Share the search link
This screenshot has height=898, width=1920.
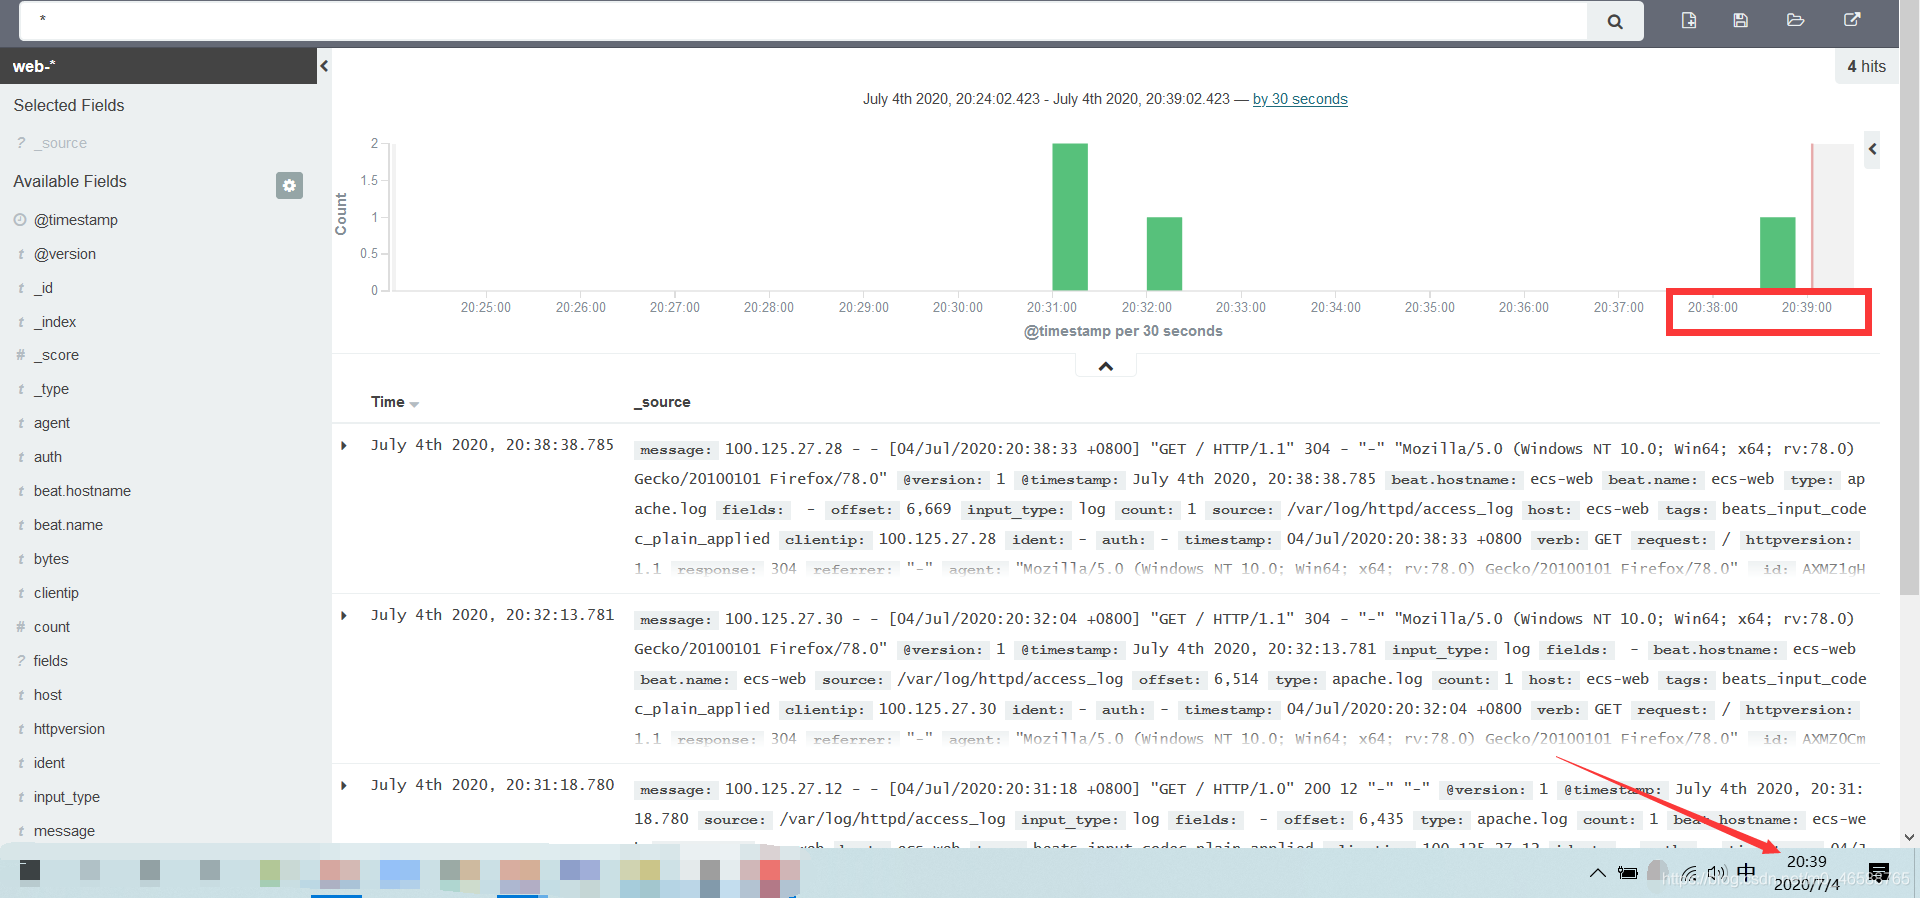(x=1852, y=20)
